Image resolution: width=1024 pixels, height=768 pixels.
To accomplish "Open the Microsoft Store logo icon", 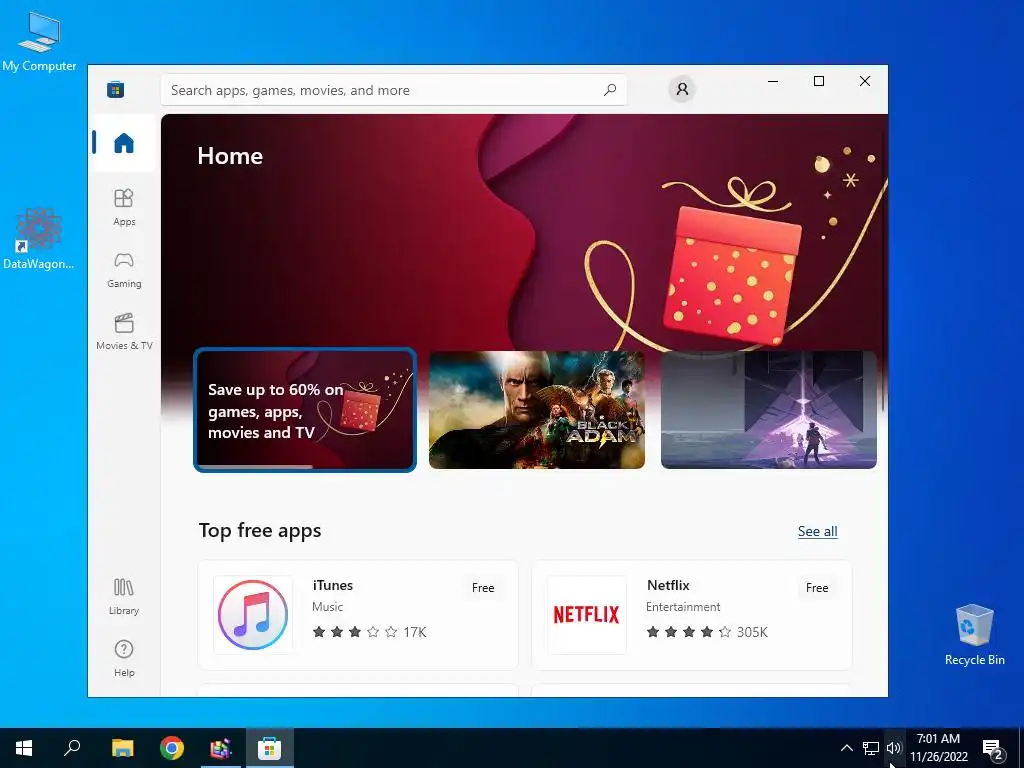I will tap(116, 89).
